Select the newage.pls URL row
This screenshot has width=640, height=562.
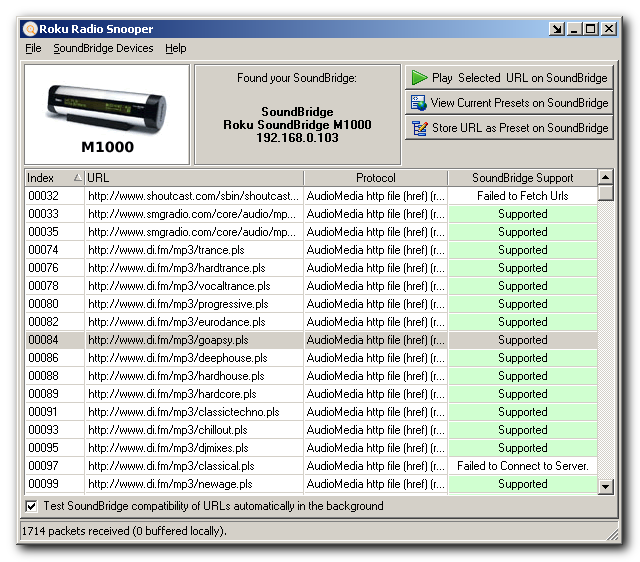pos(311,484)
